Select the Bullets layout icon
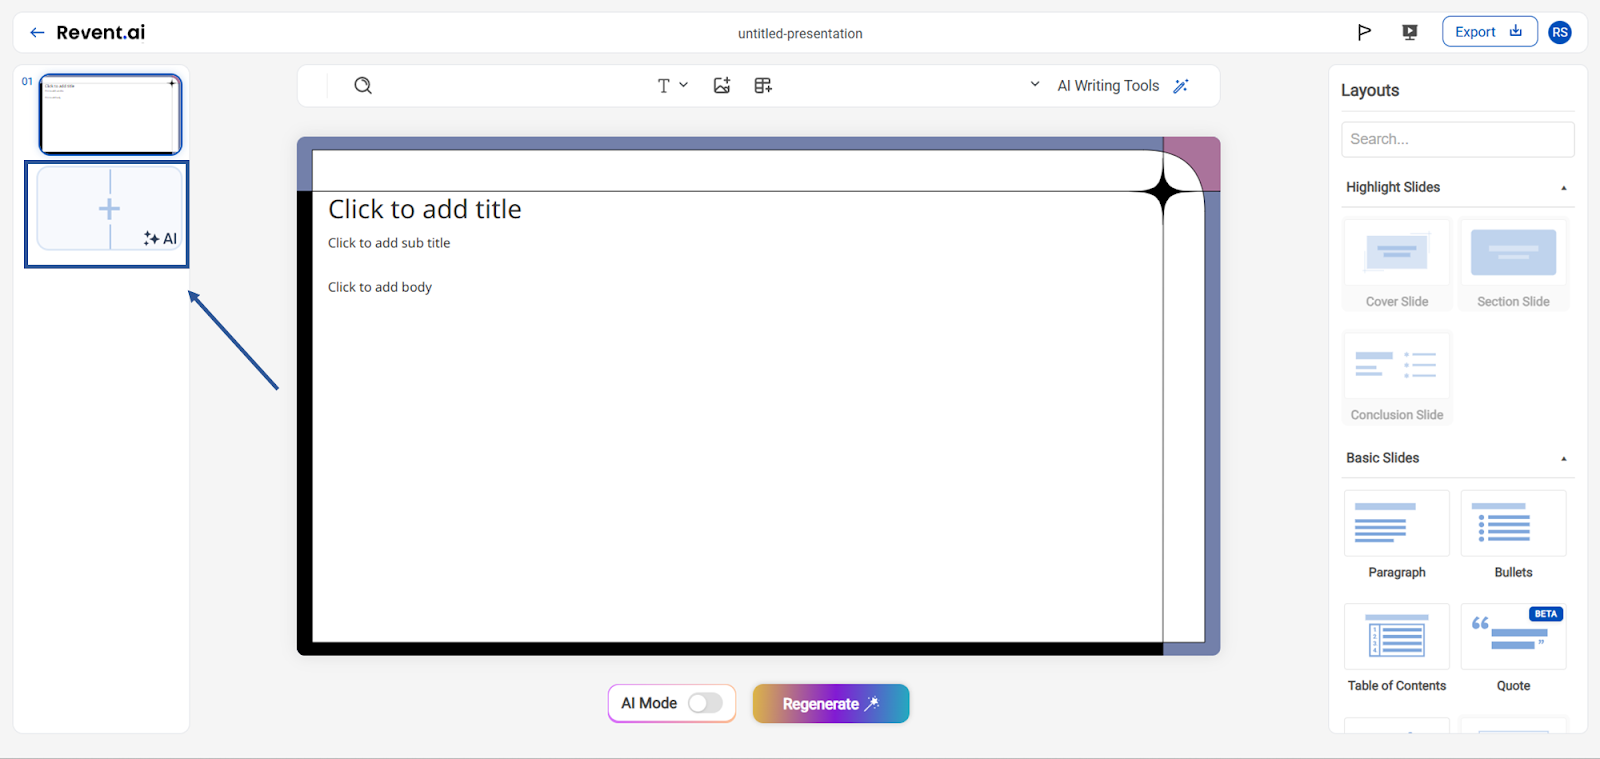Viewport: 1600px width, 759px height. point(1513,523)
